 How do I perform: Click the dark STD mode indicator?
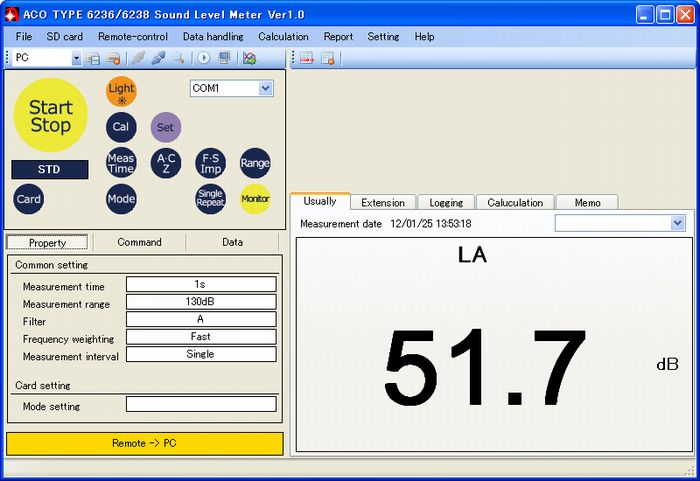[x=50, y=169]
